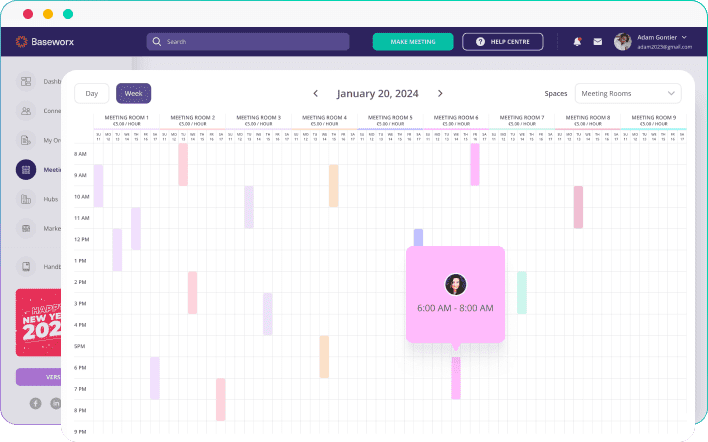
Task: Select the orange booking in Meeting Room 4
Action: 334,185
